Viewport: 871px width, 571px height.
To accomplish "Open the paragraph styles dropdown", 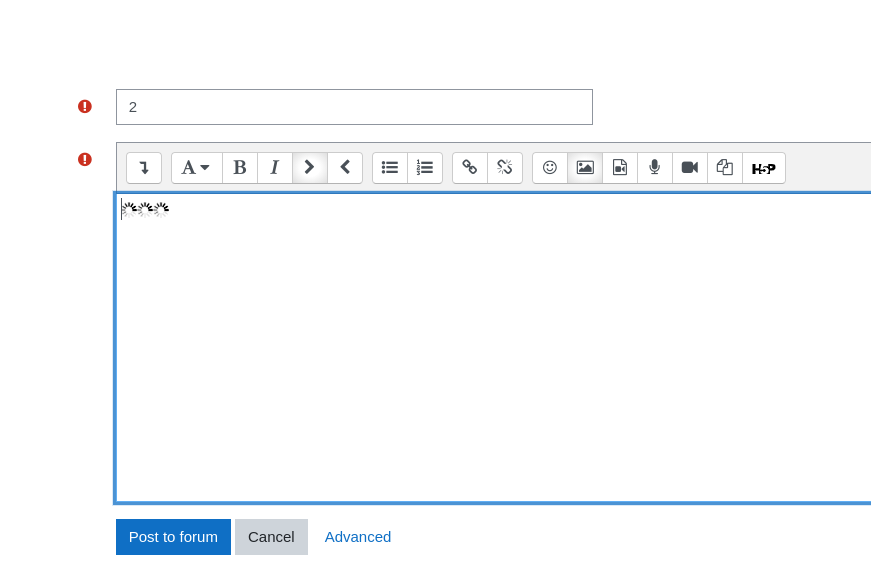I will coord(197,168).
